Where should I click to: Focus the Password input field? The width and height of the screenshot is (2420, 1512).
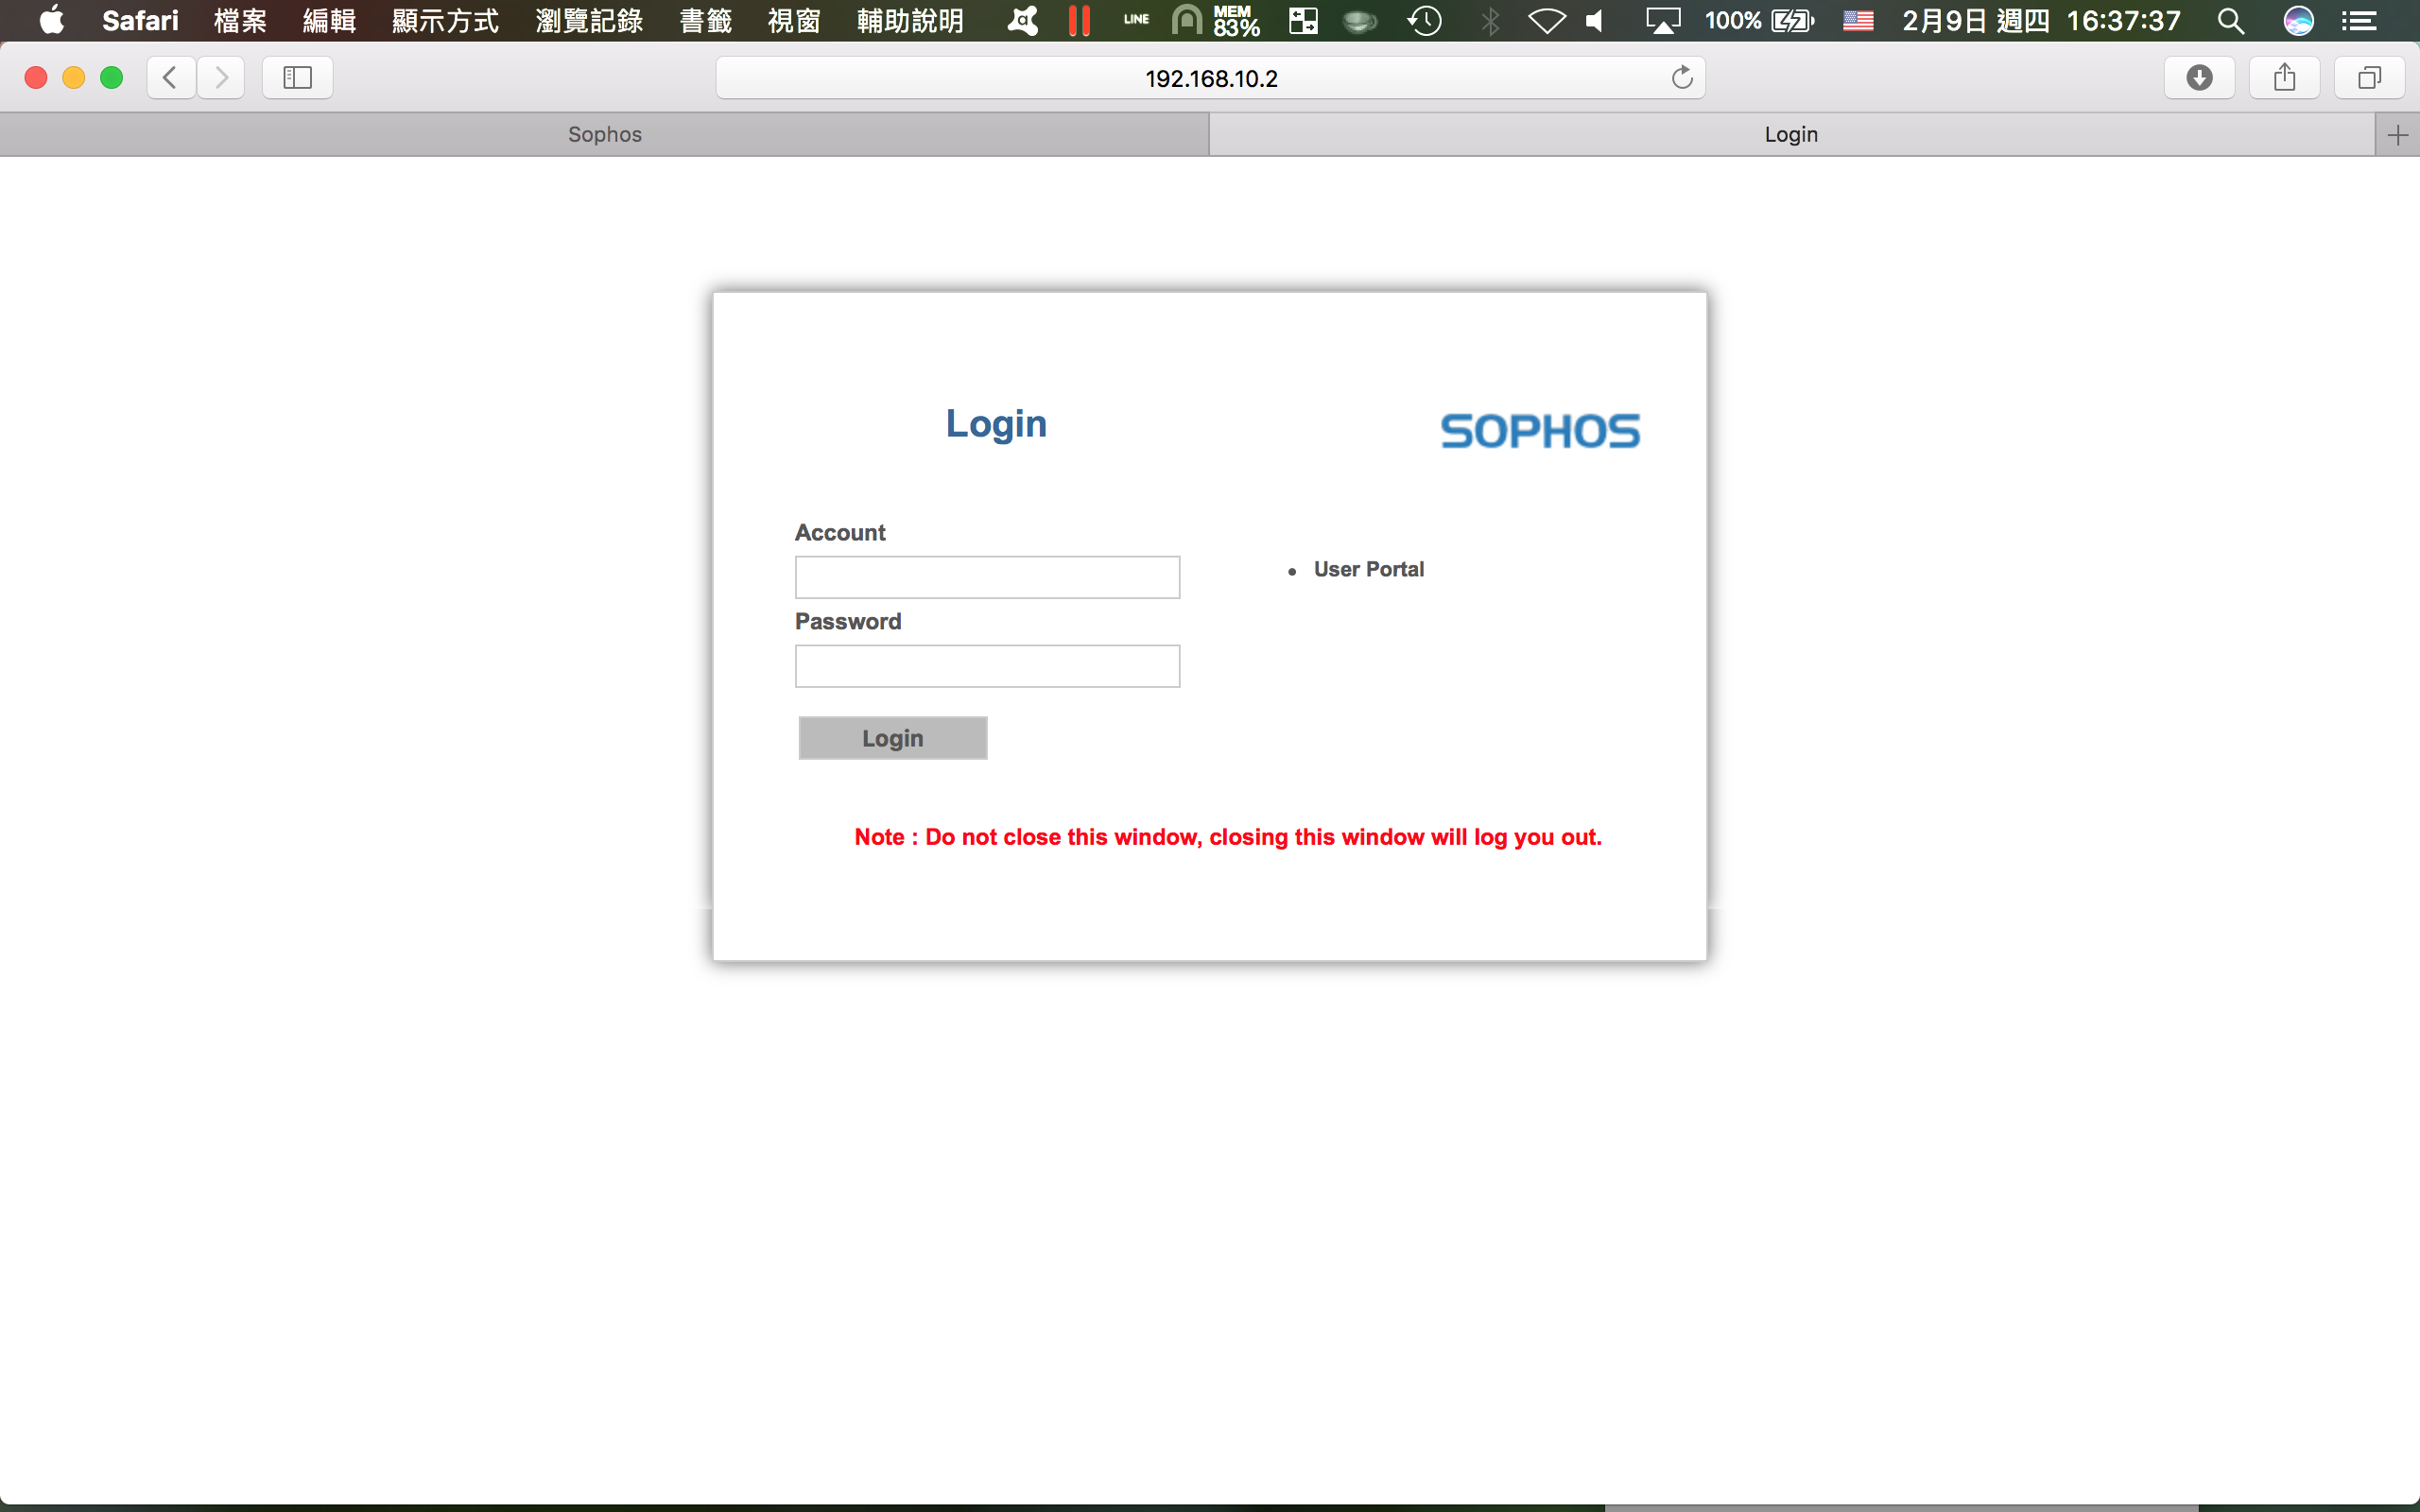987,666
